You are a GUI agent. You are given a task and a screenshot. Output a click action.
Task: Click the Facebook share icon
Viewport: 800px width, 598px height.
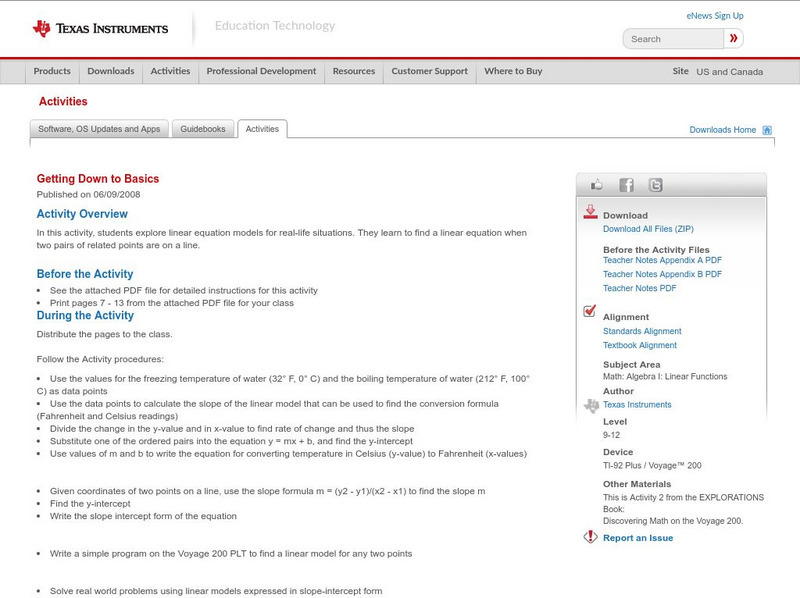pos(627,184)
